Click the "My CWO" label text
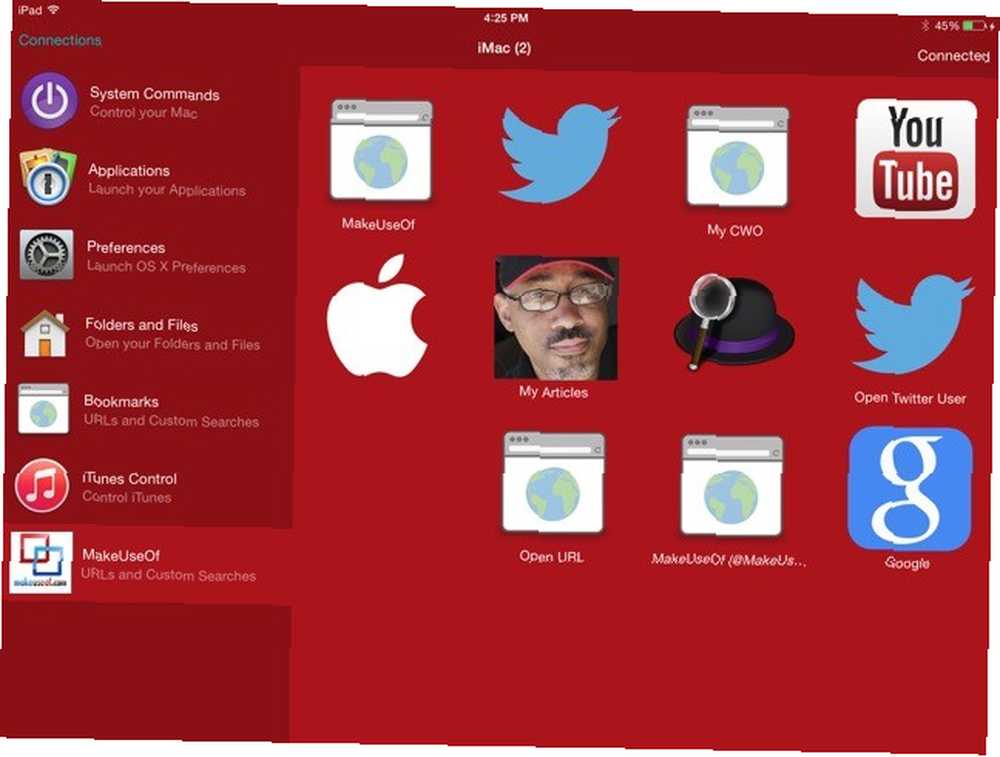 [735, 231]
